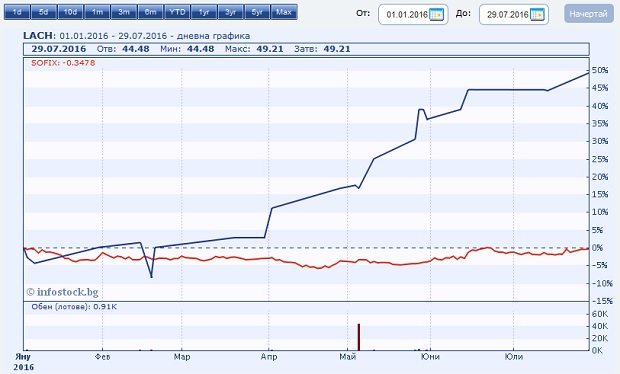Click the Юли month axis label

point(514,357)
